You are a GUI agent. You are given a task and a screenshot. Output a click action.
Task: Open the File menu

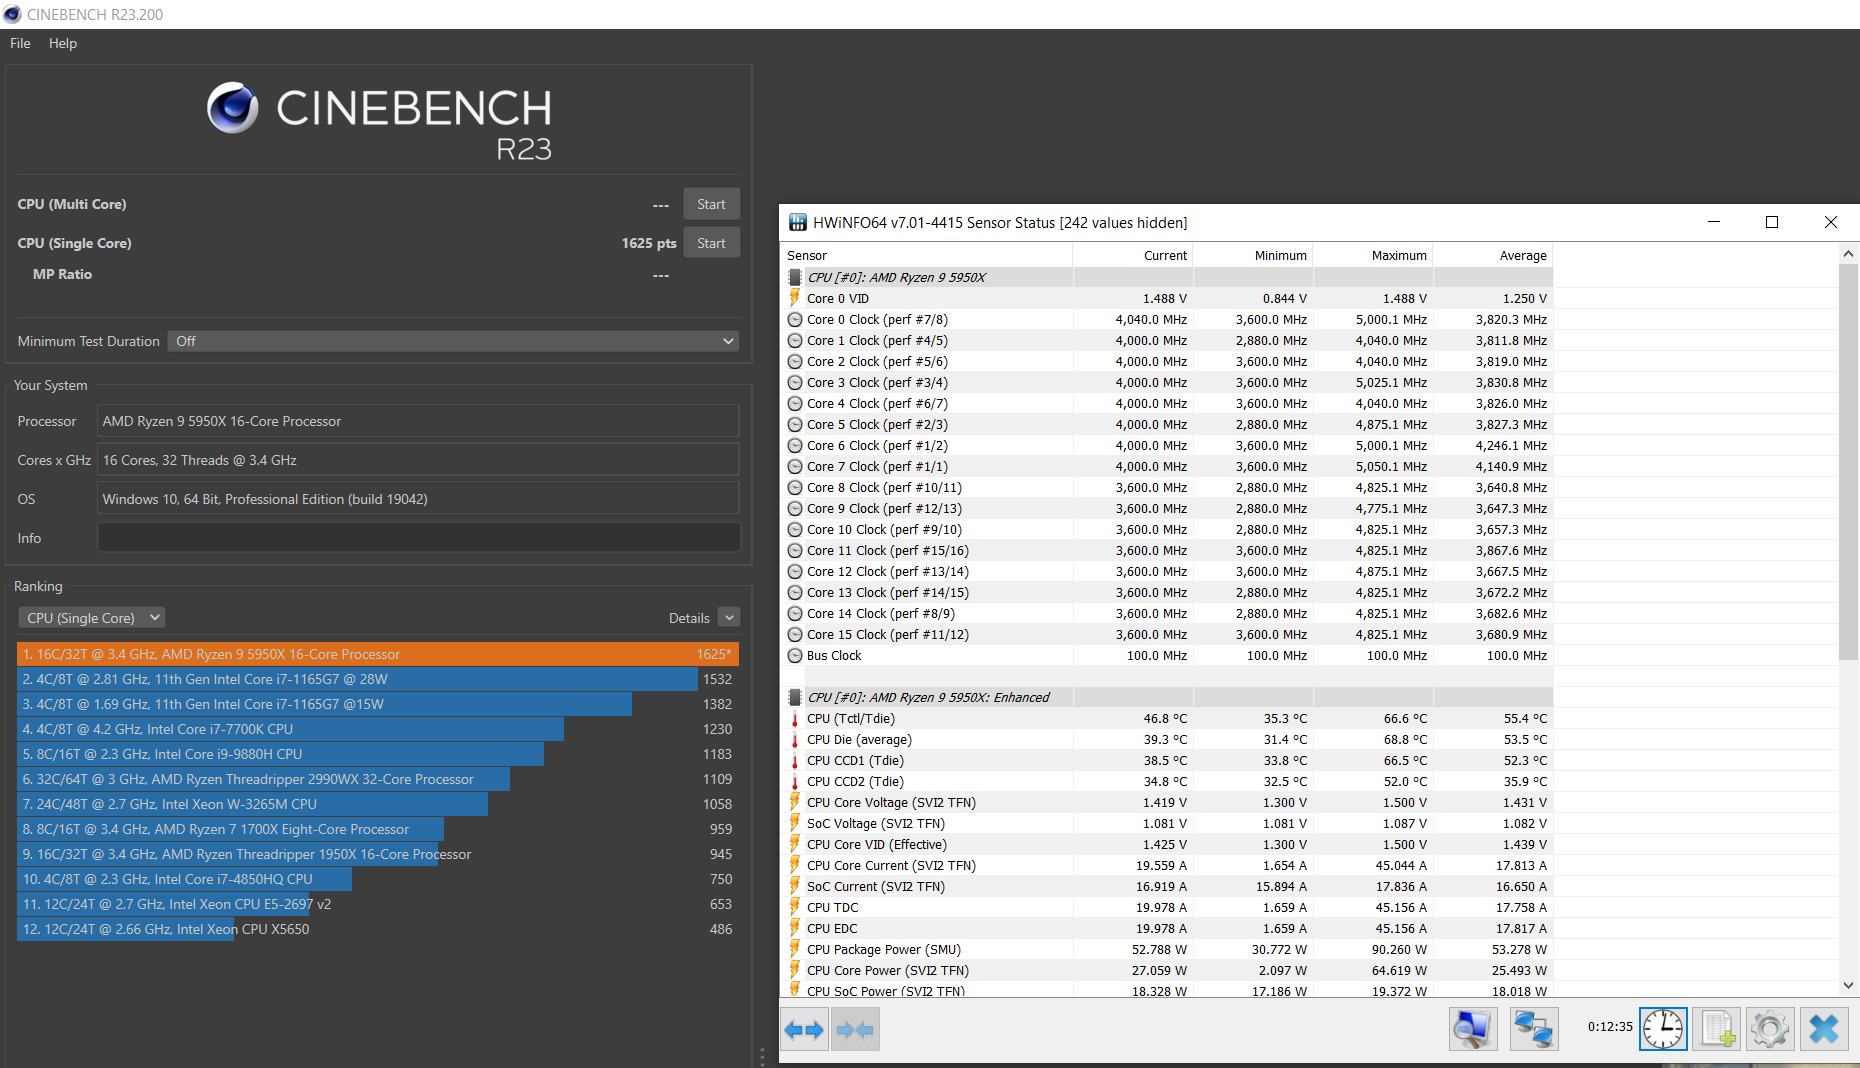pyautogui.click(x=20, y=43)
